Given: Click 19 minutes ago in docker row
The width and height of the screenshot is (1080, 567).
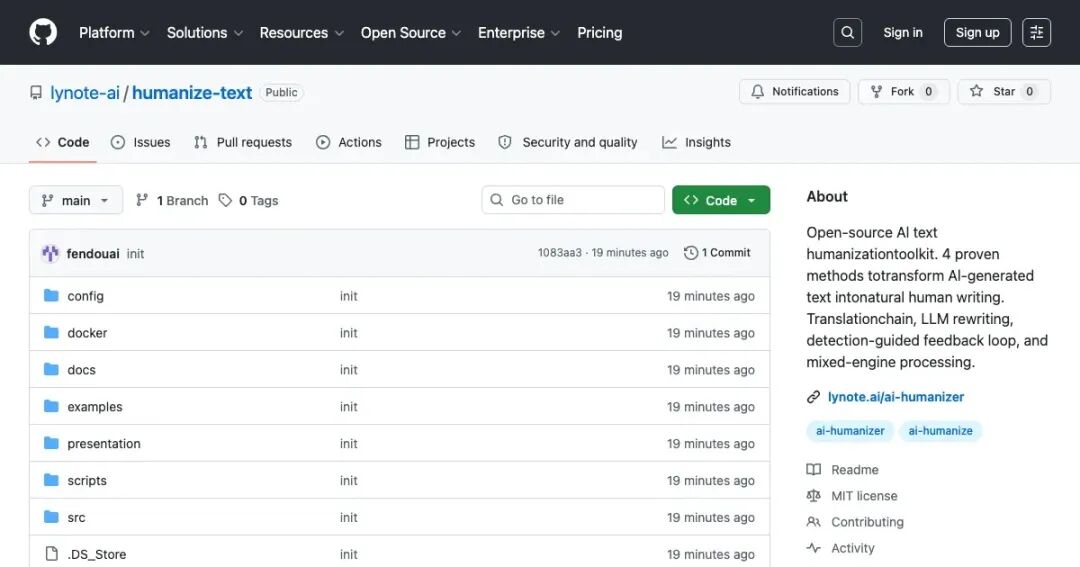Looking at the screenshot, I should point(711,333).
